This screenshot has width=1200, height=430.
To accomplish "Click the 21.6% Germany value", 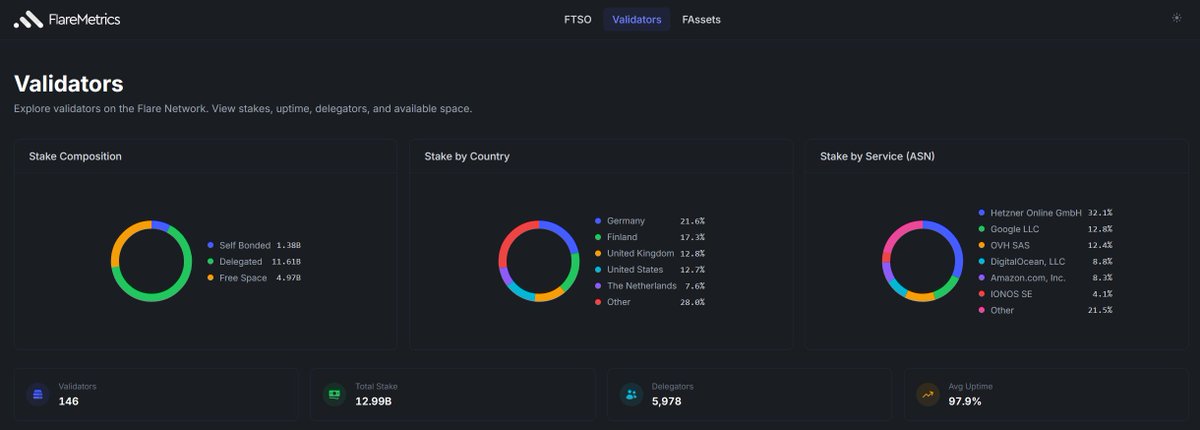I will click(692, 221).
